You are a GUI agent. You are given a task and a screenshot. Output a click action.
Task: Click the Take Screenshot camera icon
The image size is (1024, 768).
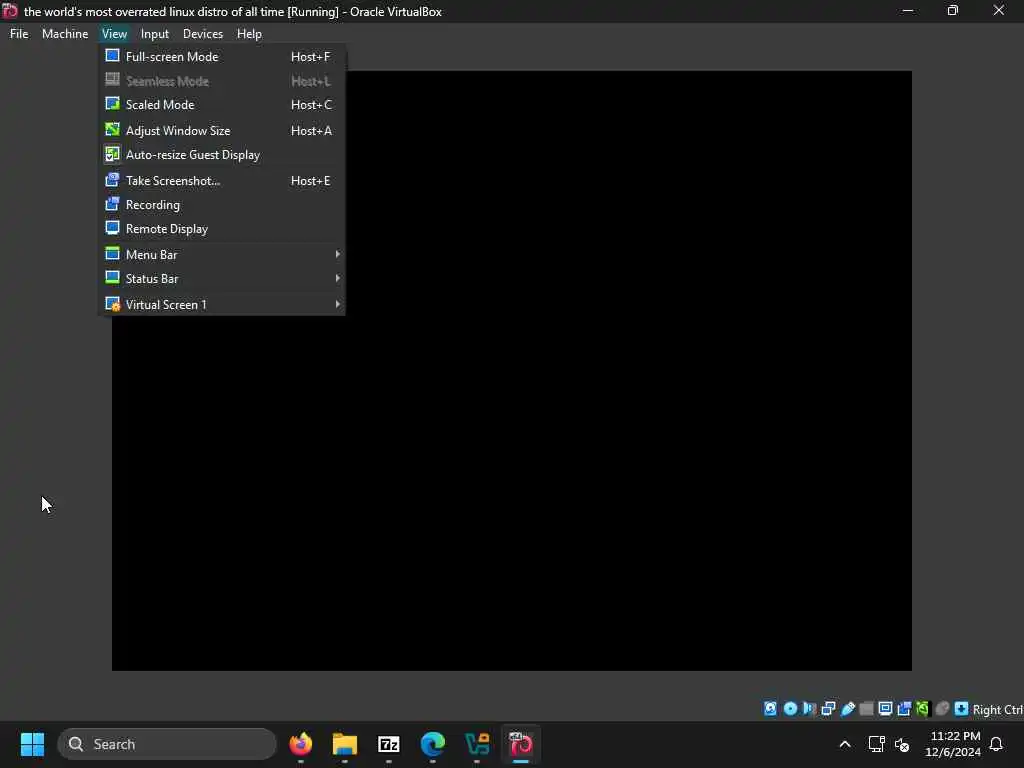tap(112, 180)
